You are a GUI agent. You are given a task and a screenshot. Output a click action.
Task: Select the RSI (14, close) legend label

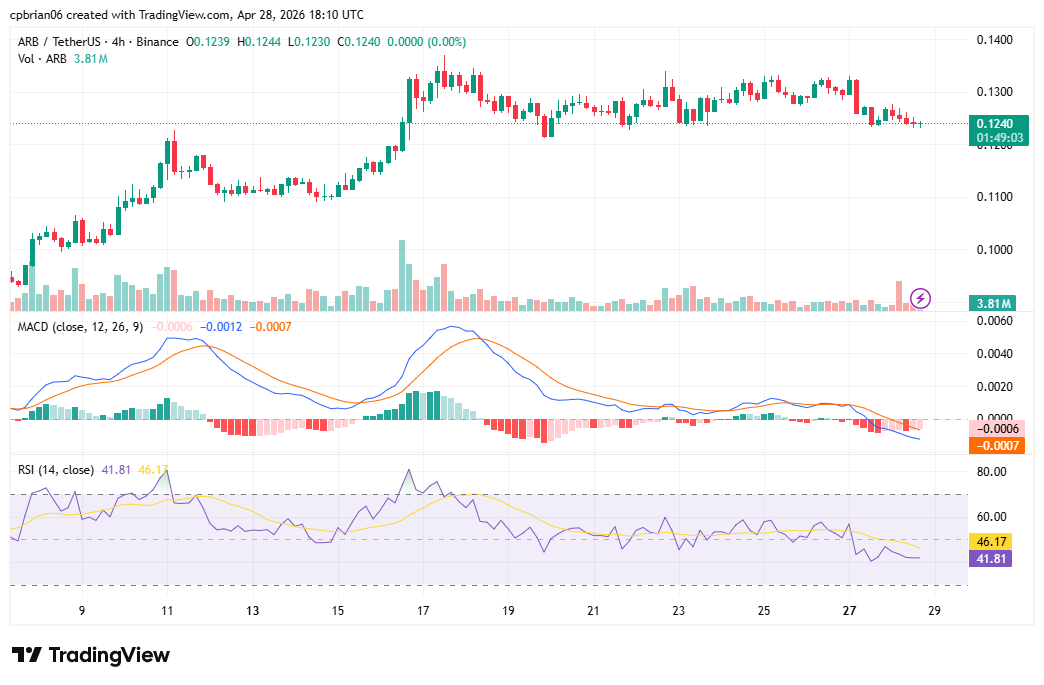(56, 469)
